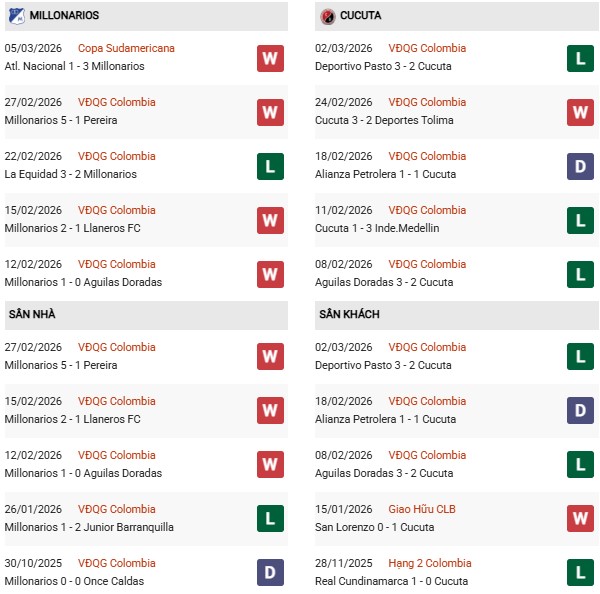
Task: Click the W badge for San Lorenzo match
Action: point(581,518)
